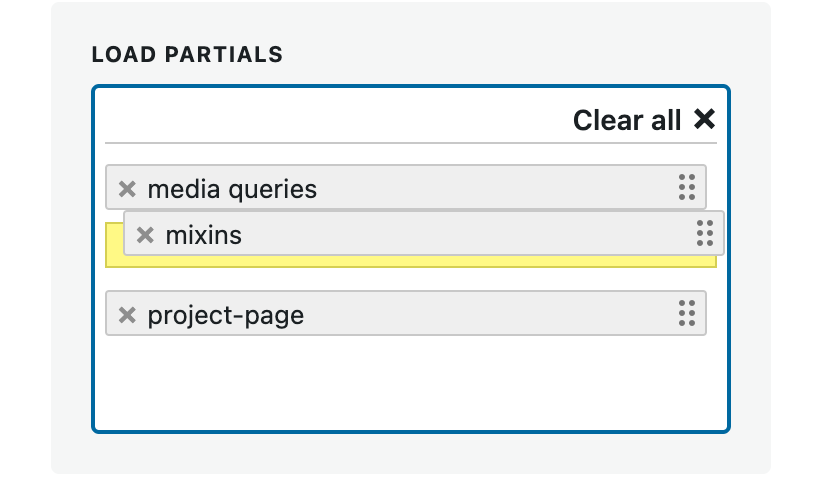The image size is (815, 483).
Task: Remove the project-page partial
Action: click(x=127, y=315)
